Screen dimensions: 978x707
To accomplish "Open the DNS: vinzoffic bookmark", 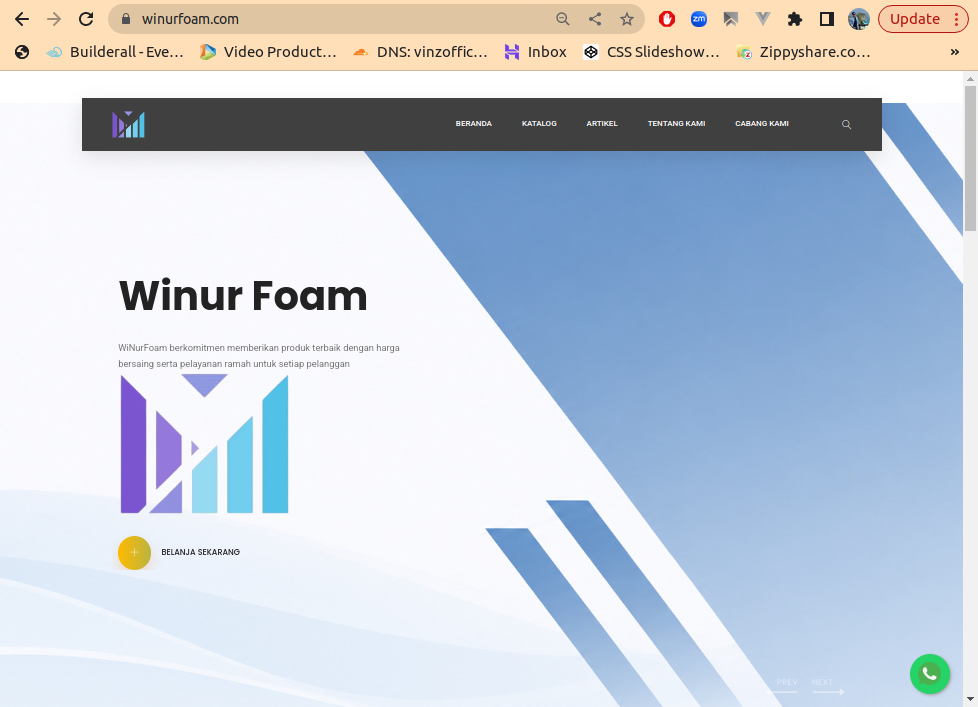I will pos(420,52).
